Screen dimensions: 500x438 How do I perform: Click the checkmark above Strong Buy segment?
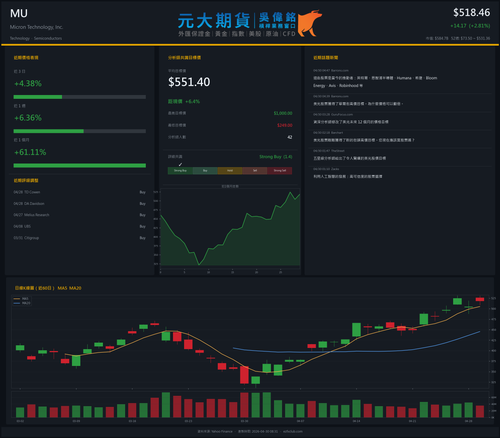tap(180, 164)
